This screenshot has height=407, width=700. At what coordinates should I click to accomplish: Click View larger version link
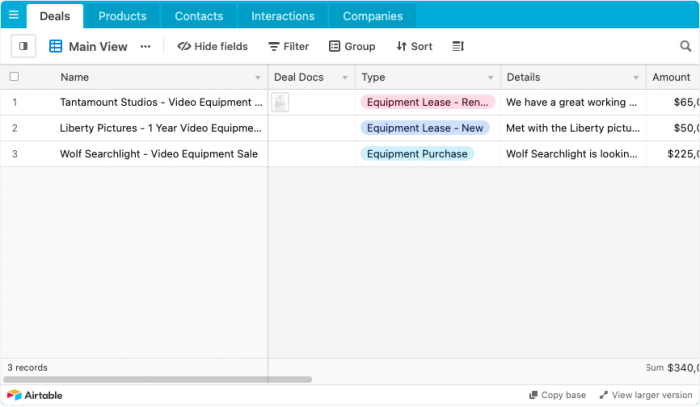(x=646, y=395)
